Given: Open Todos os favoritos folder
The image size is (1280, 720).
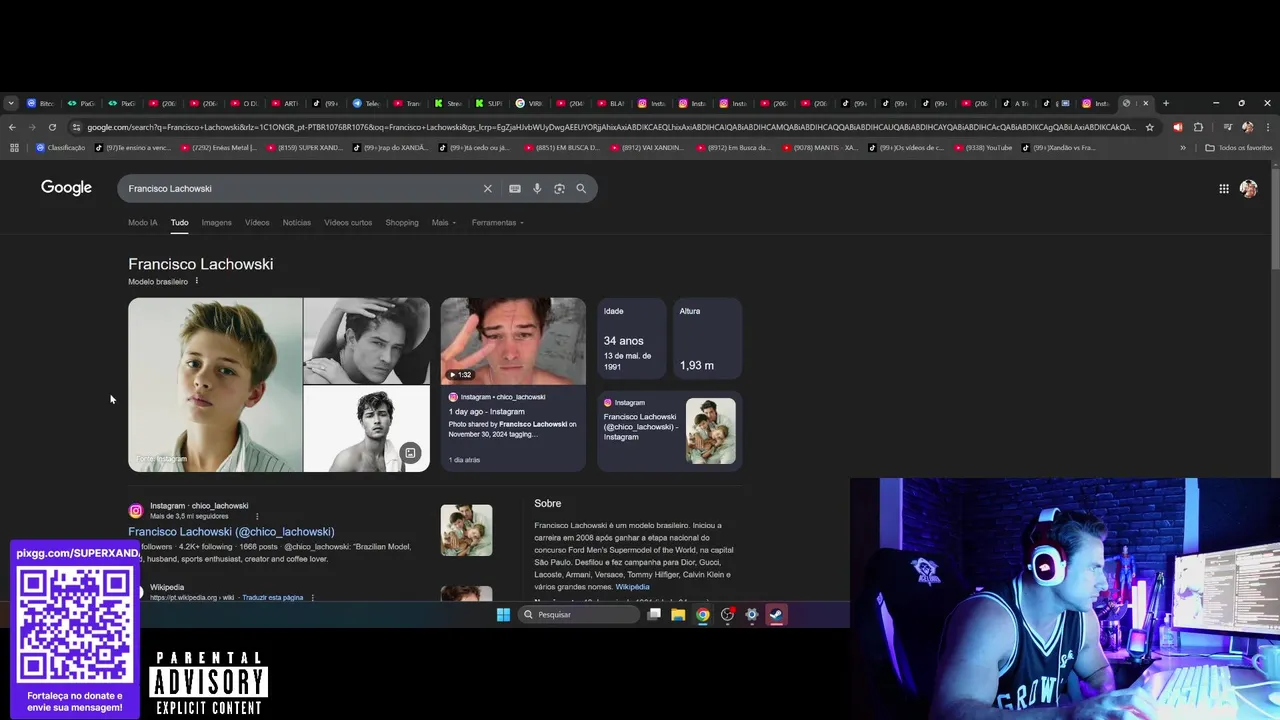Looking at the screenshot, I should 1239,147.
